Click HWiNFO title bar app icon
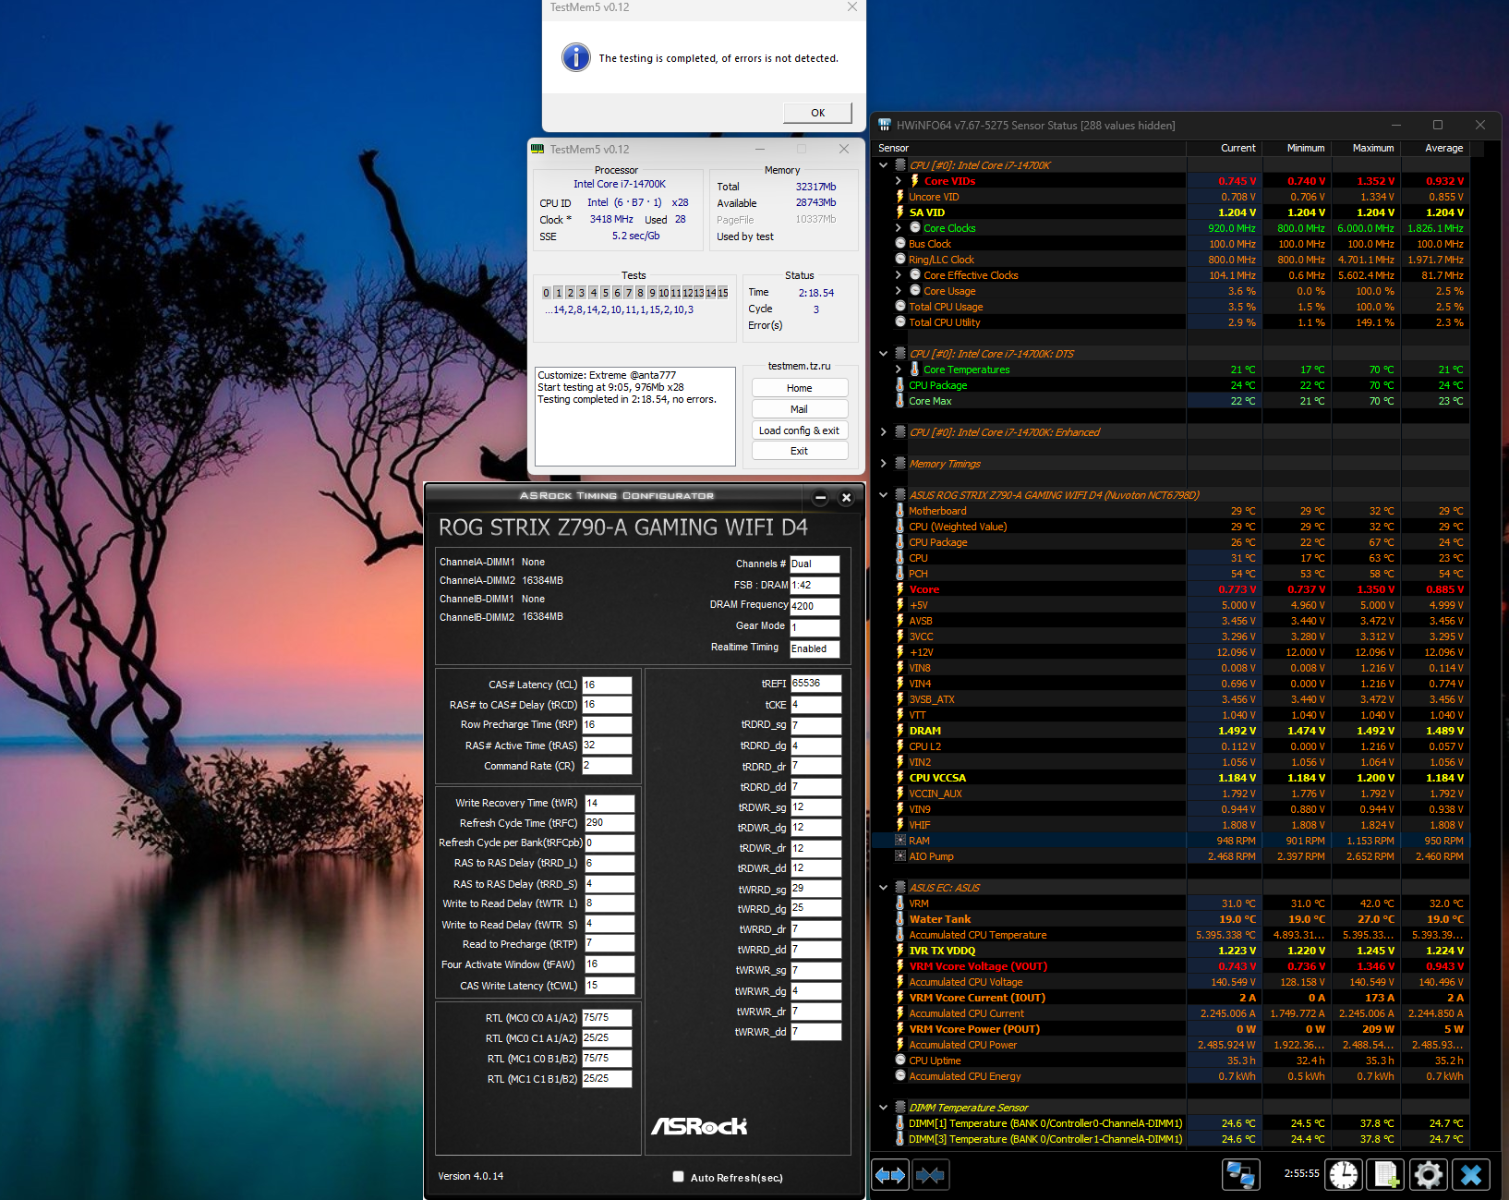 [884, 125]
